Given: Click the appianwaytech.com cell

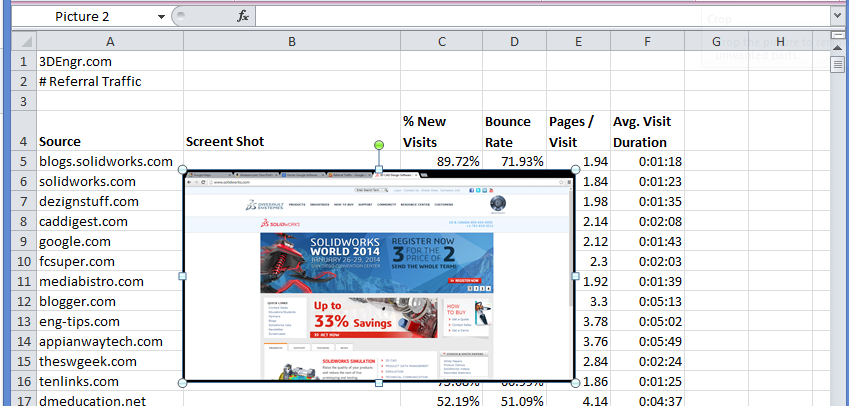Looking at the screenshot, I should [x=110, y=342].
